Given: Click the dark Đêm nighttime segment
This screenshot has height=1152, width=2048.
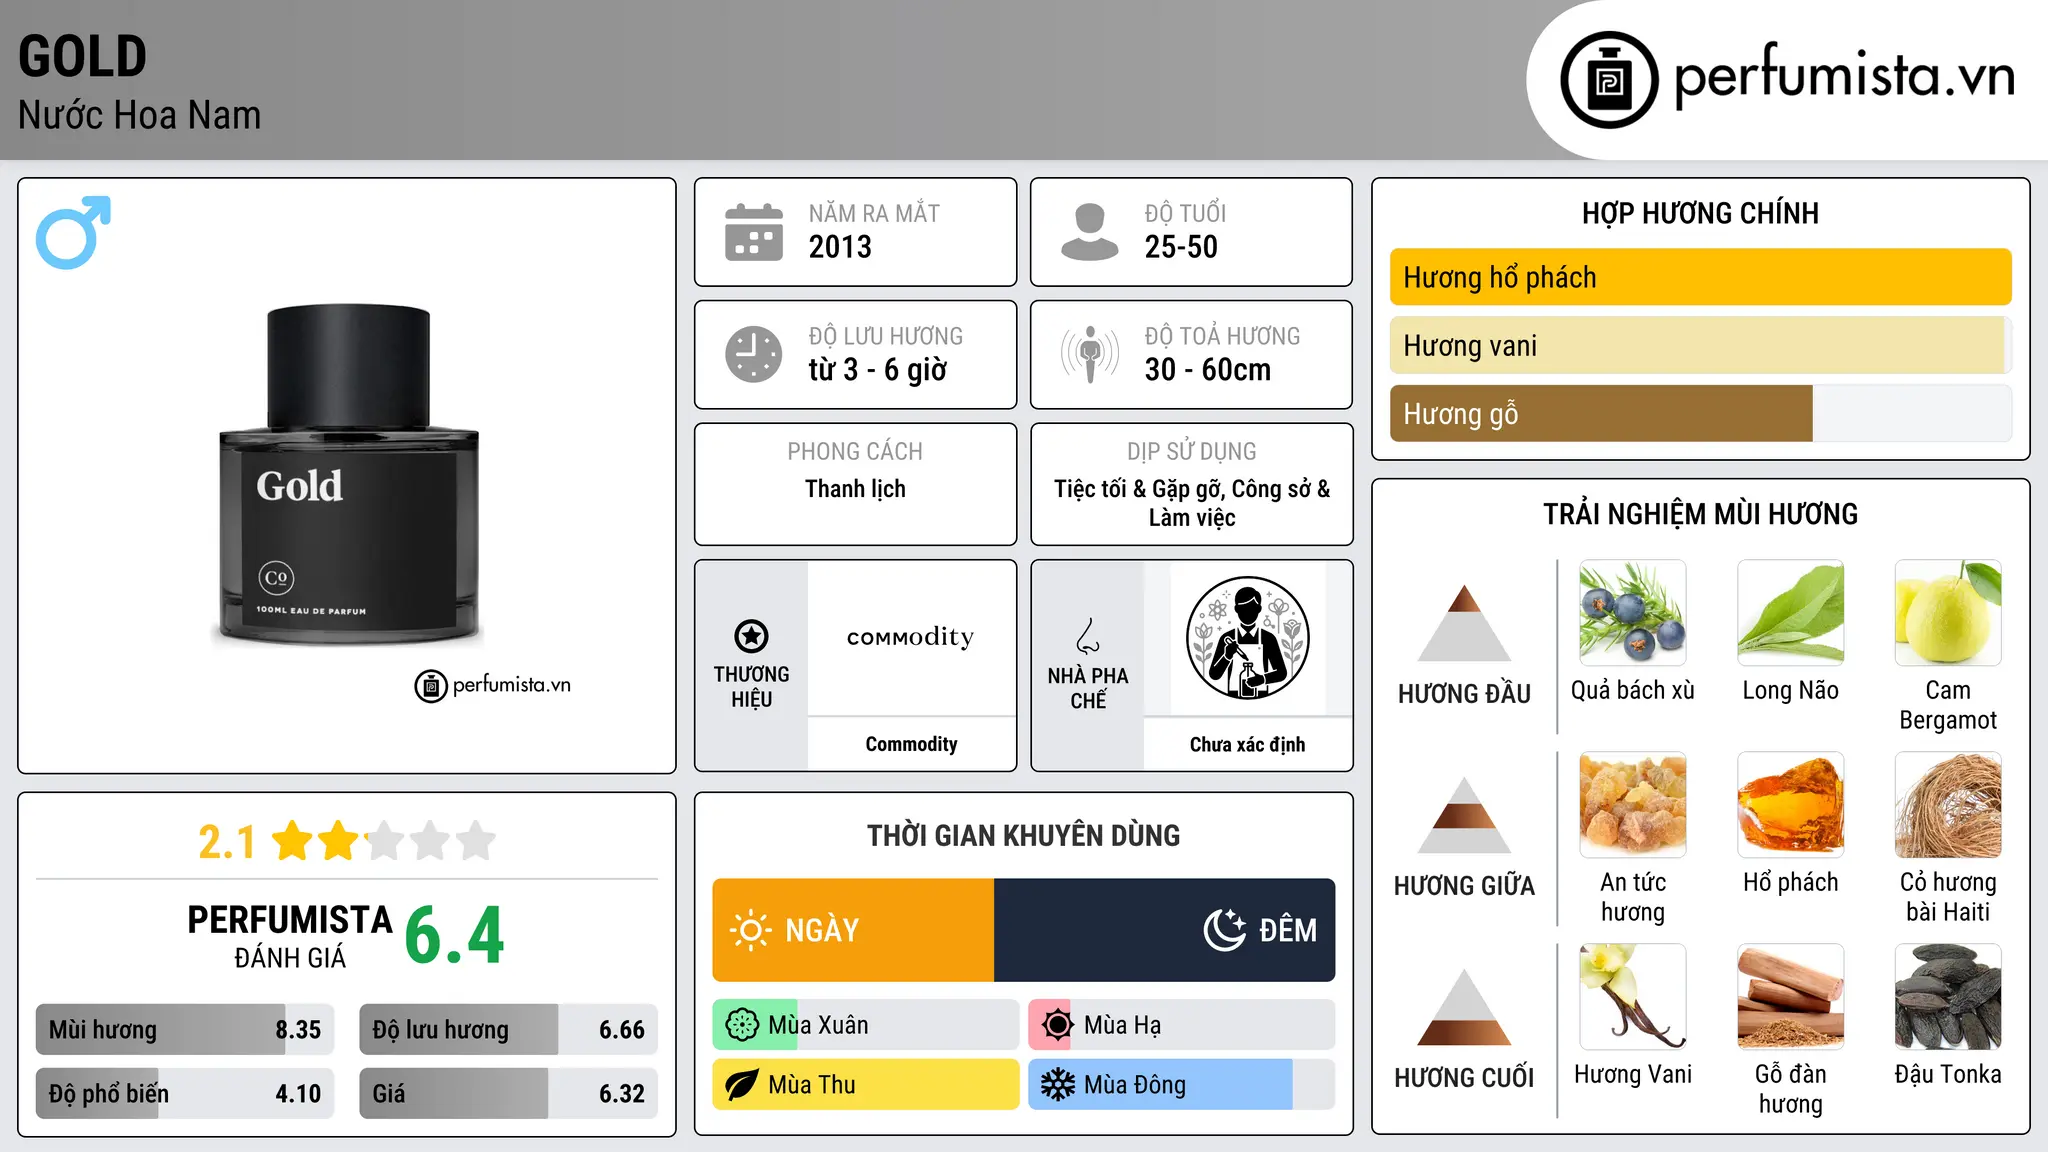Looking at the screenshot, I should click(x=1165, y=930).
